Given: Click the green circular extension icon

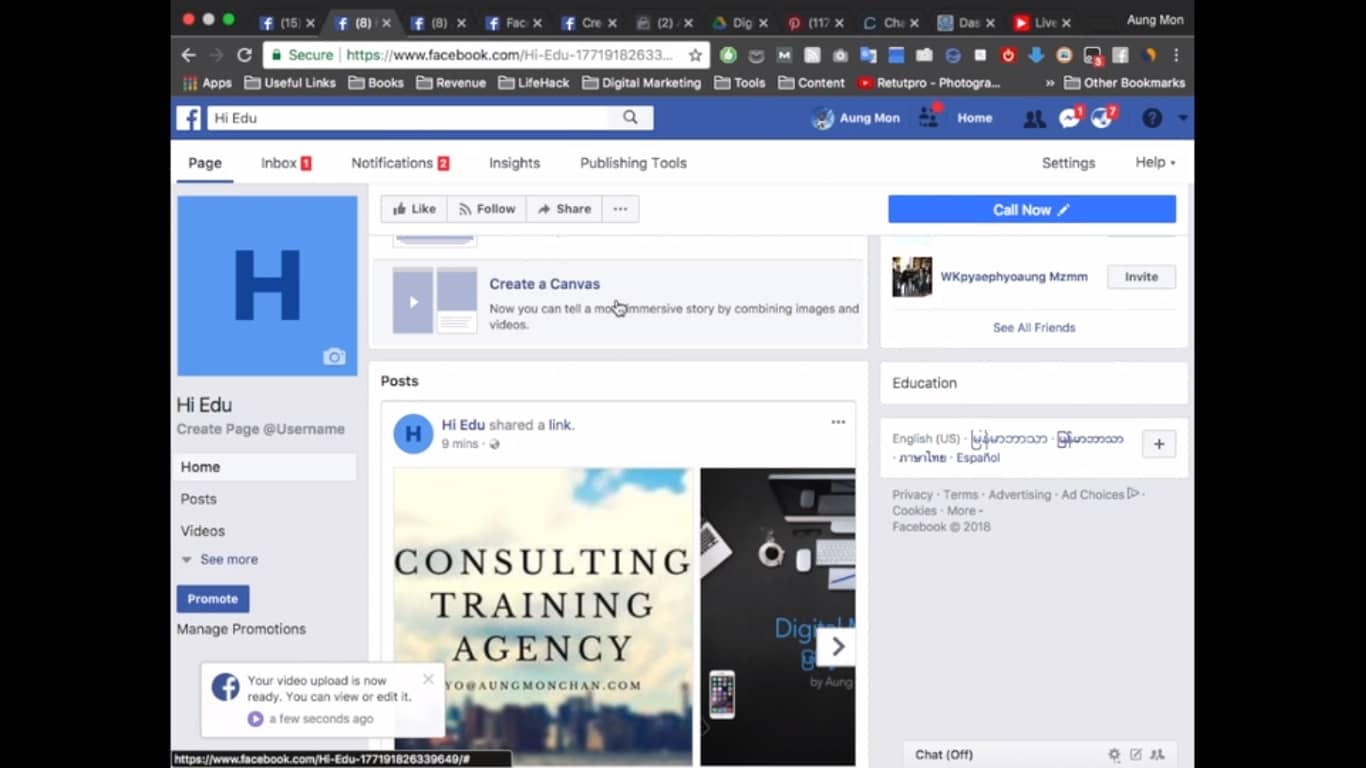Looking at the screenshot, I should [729, 55].
